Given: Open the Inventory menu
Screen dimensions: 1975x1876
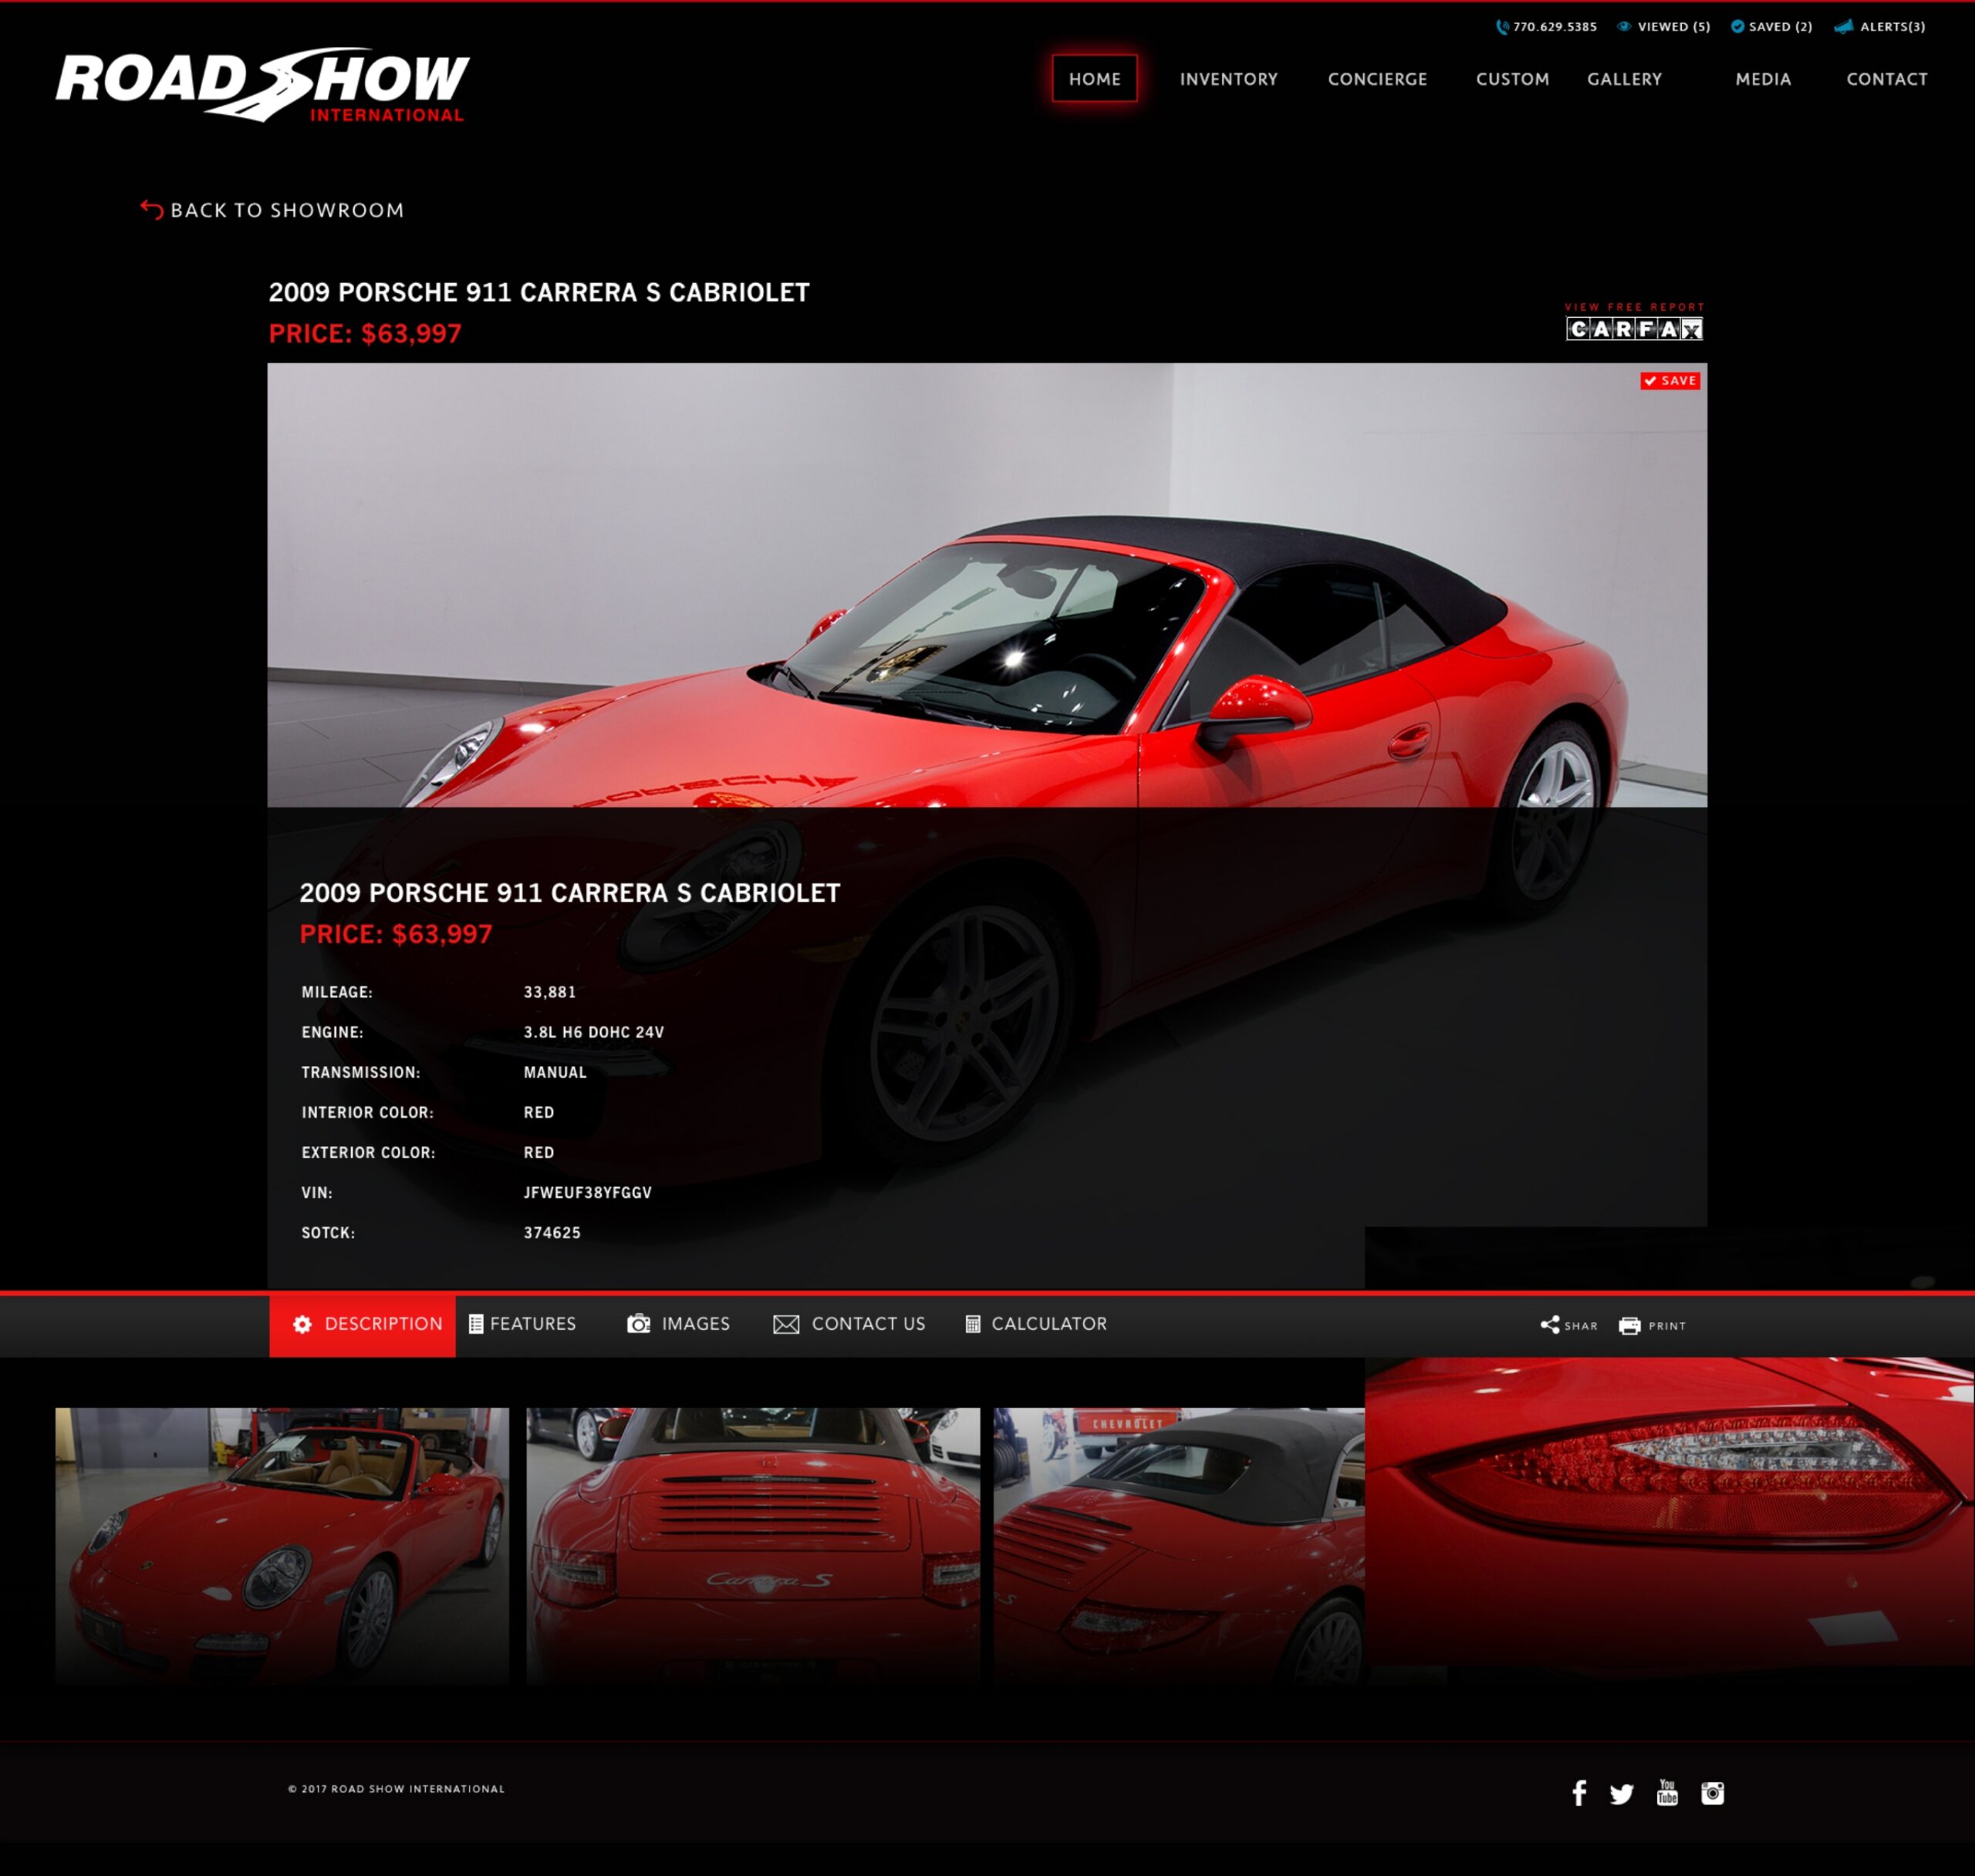Looking at the screenshot, I should [x=1228, y=79].
